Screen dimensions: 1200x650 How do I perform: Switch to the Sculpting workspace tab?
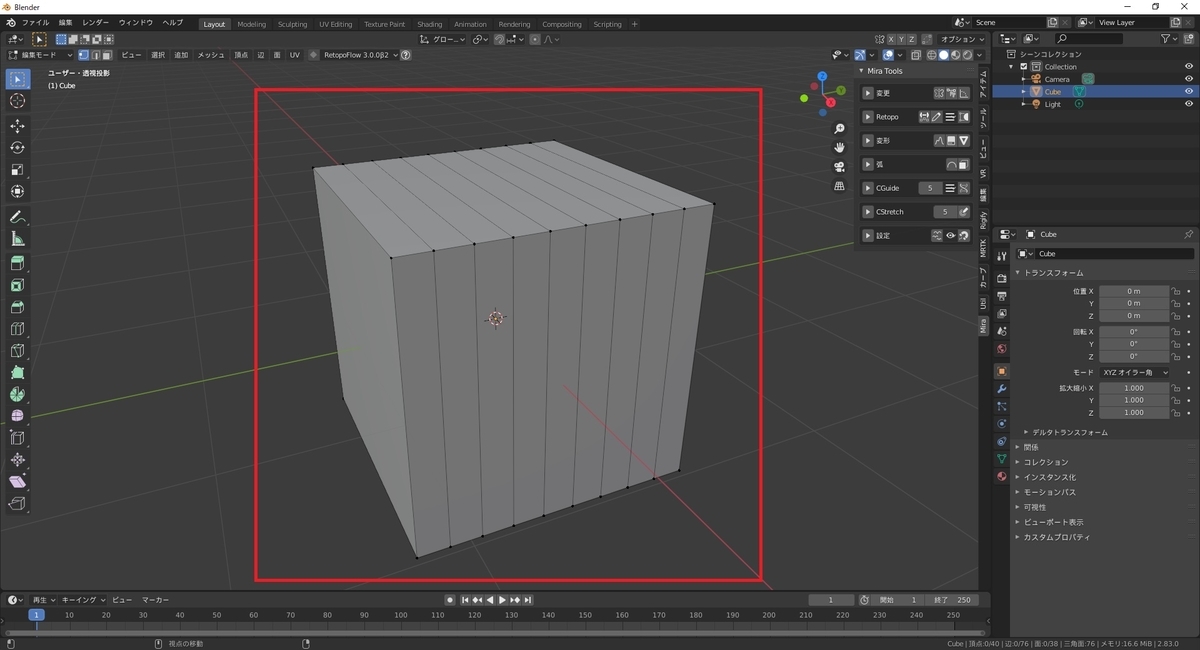(292, 24)
